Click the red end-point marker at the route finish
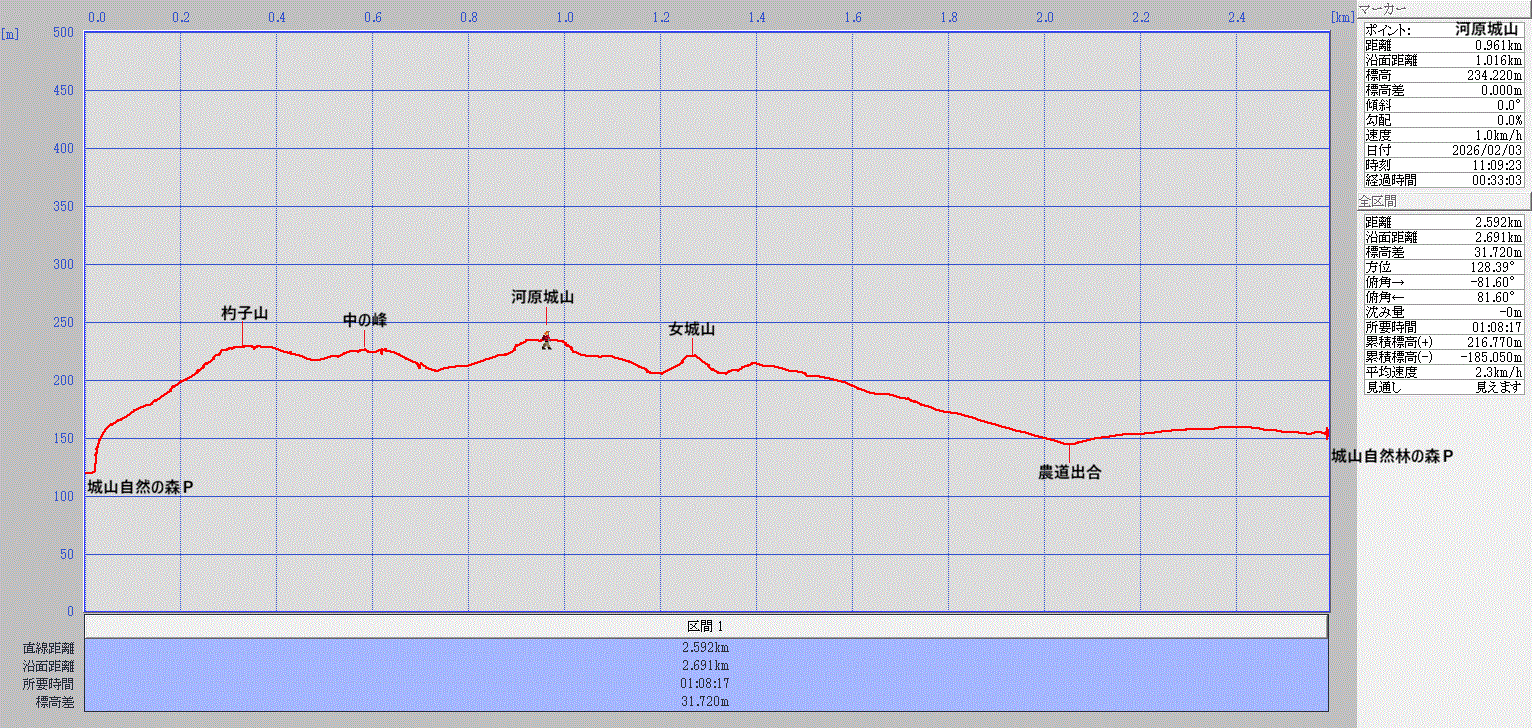This screenshot has width=1532, height=728. (1326, 433)
